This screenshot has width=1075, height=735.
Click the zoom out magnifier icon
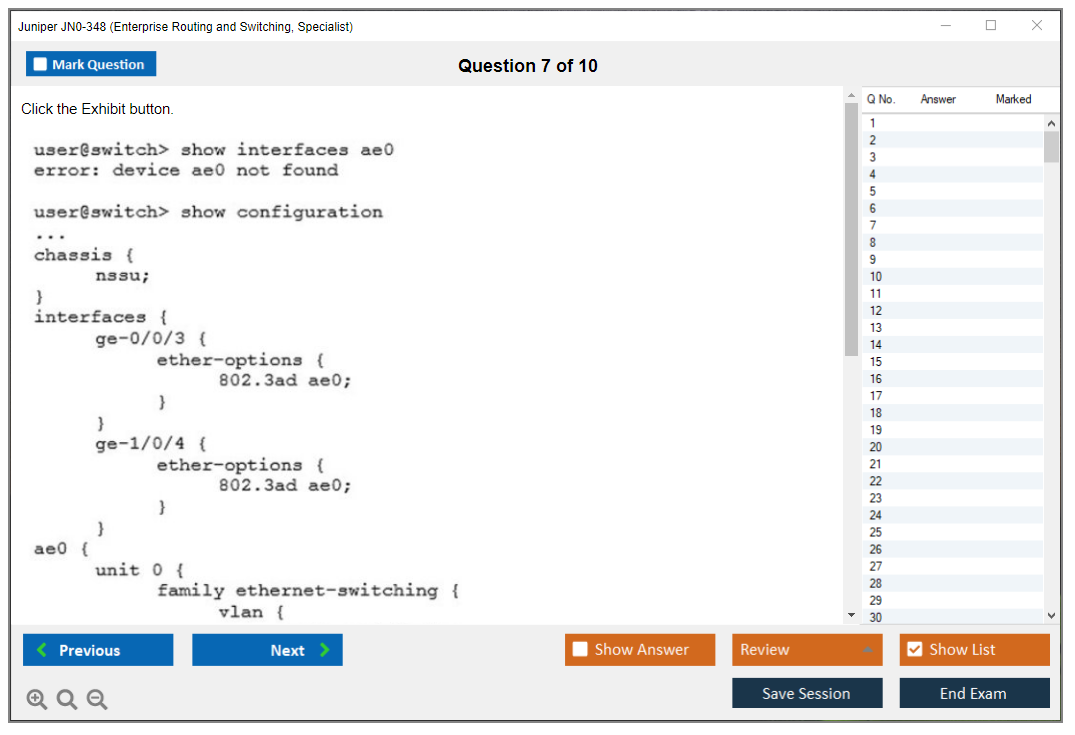pos(97,700)
